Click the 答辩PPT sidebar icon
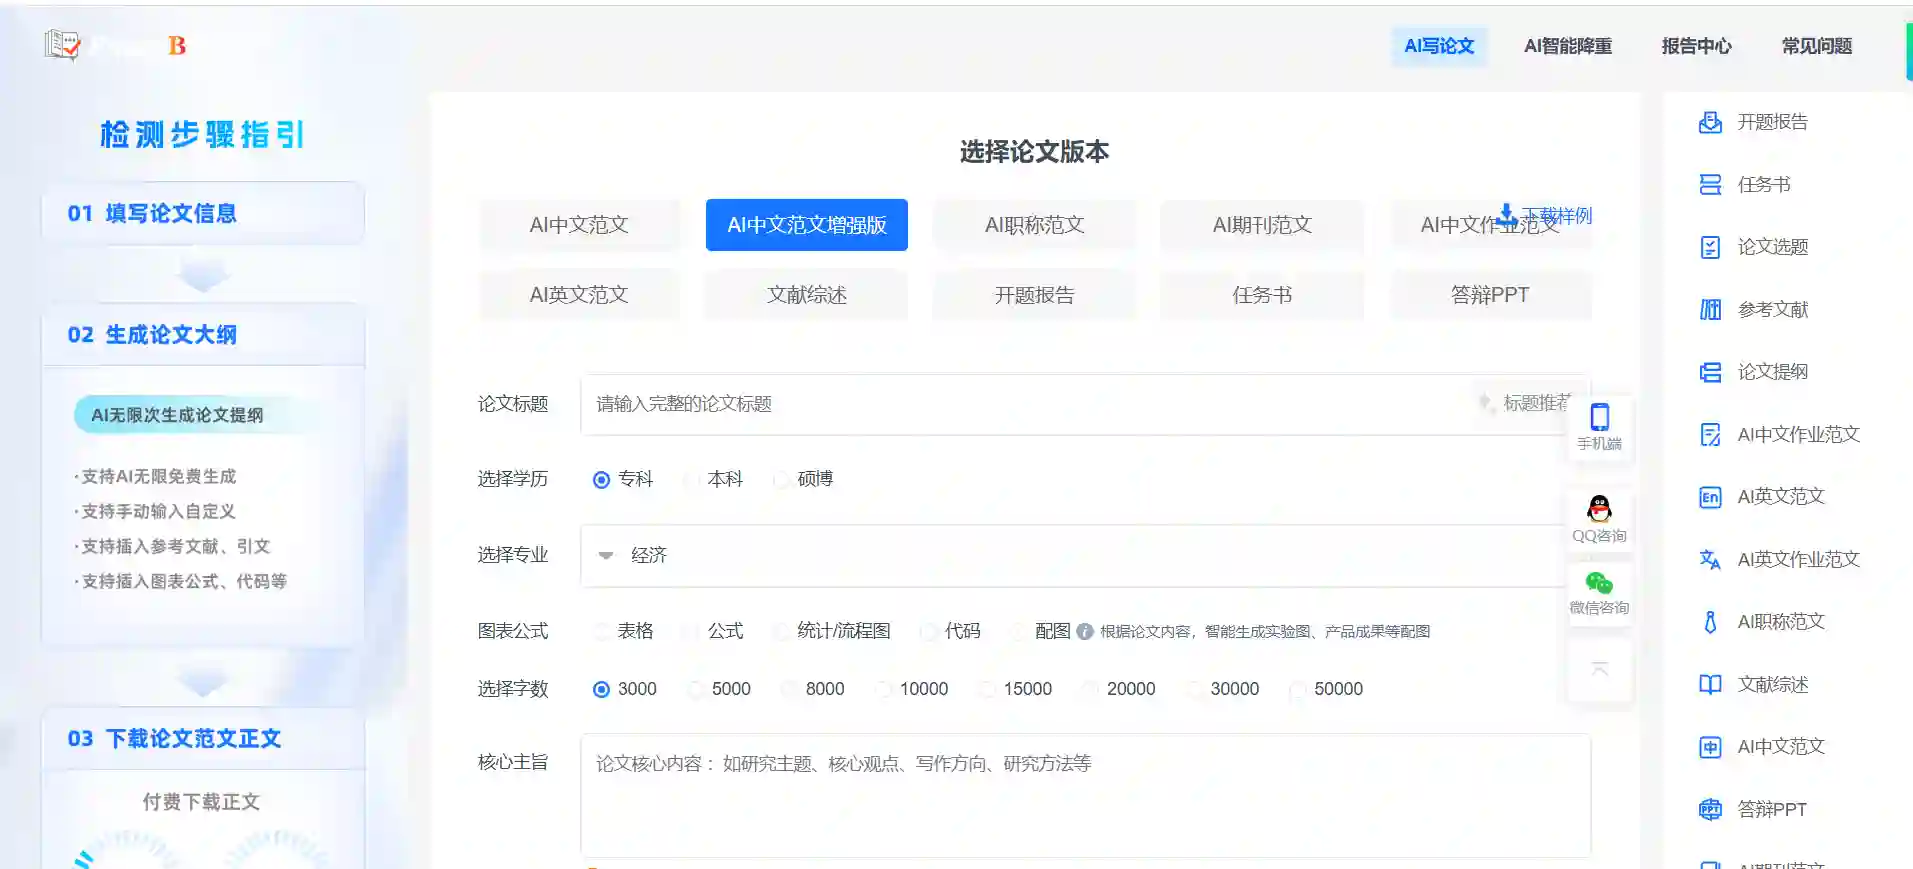Screen dimensions: 1913x869 (x=1710, y=810)
